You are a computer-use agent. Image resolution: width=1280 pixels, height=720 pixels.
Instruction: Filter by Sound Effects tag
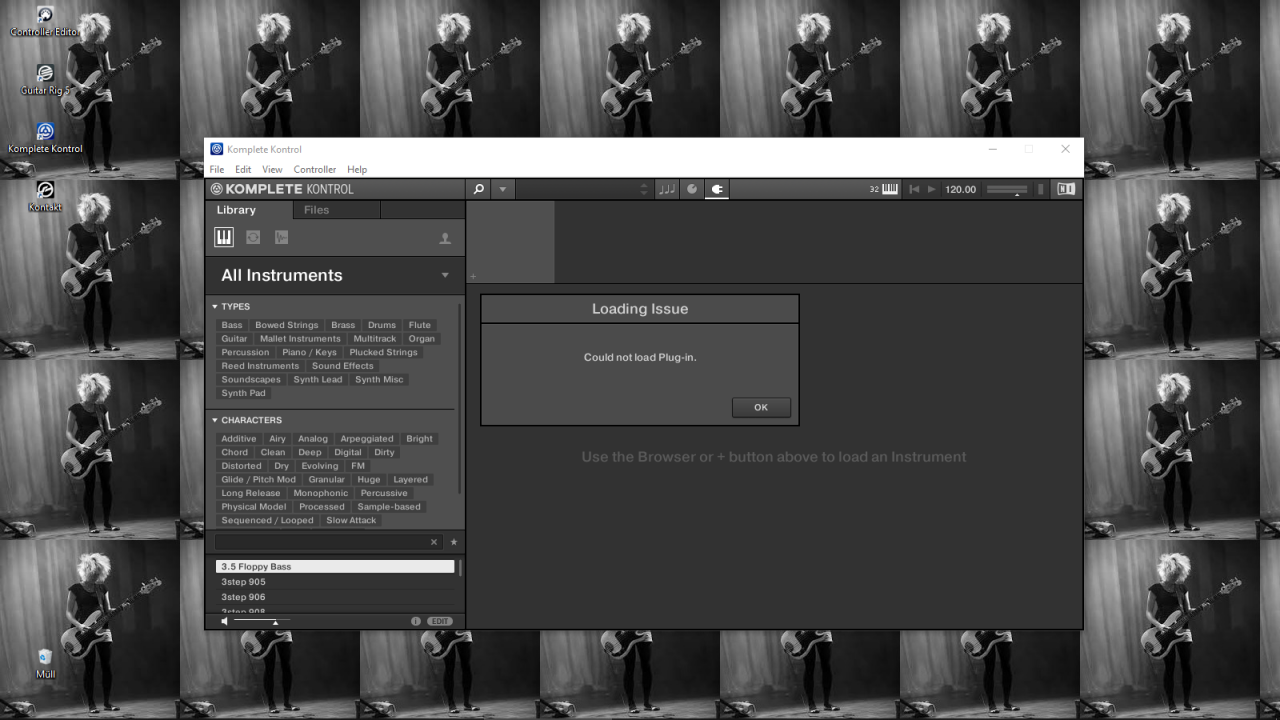(x=342, y=366)
